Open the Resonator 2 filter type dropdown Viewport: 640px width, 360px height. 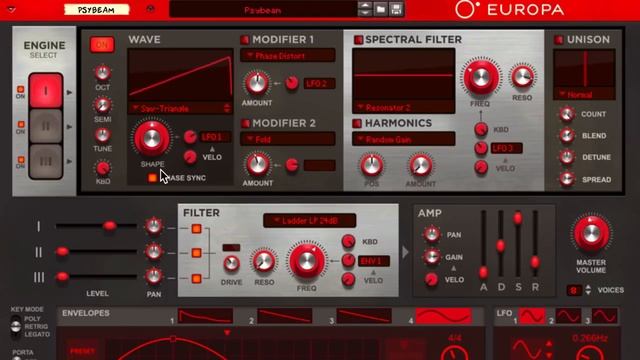pos(404,108)
